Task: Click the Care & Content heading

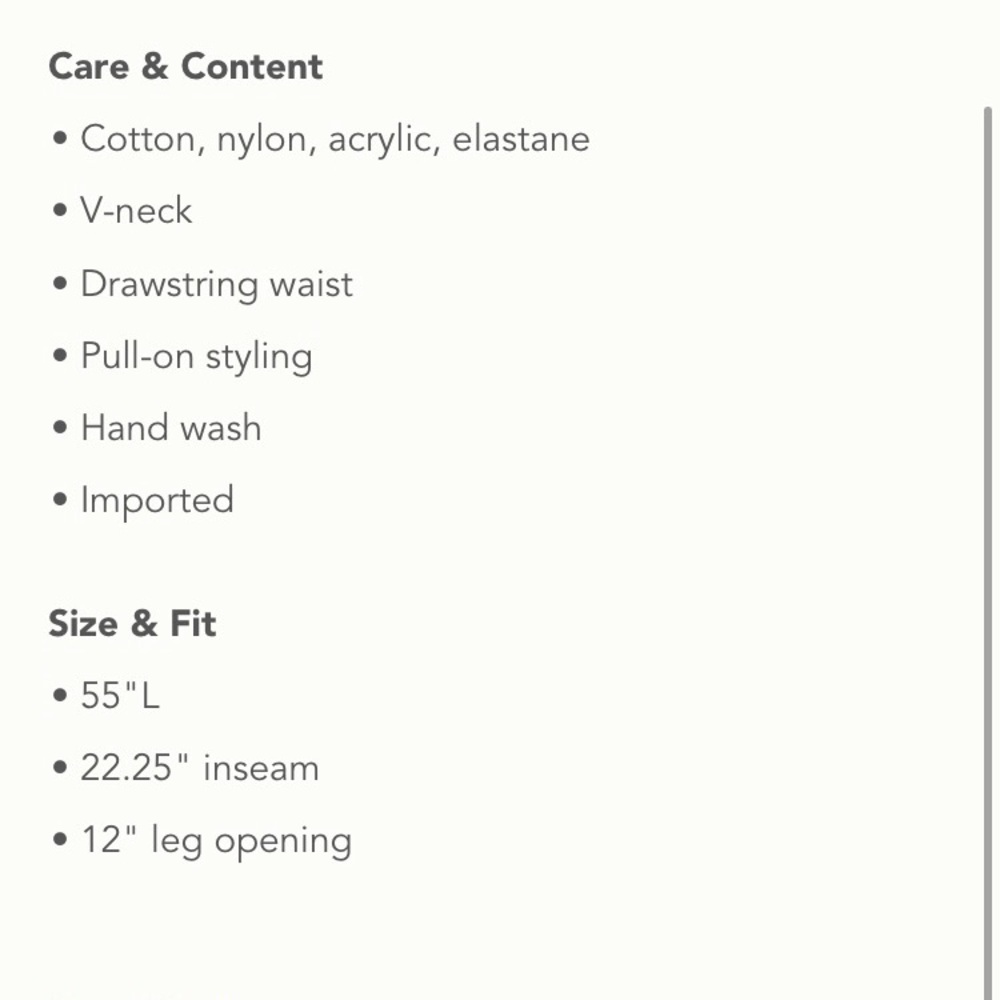Action: [x=185, y=67]
